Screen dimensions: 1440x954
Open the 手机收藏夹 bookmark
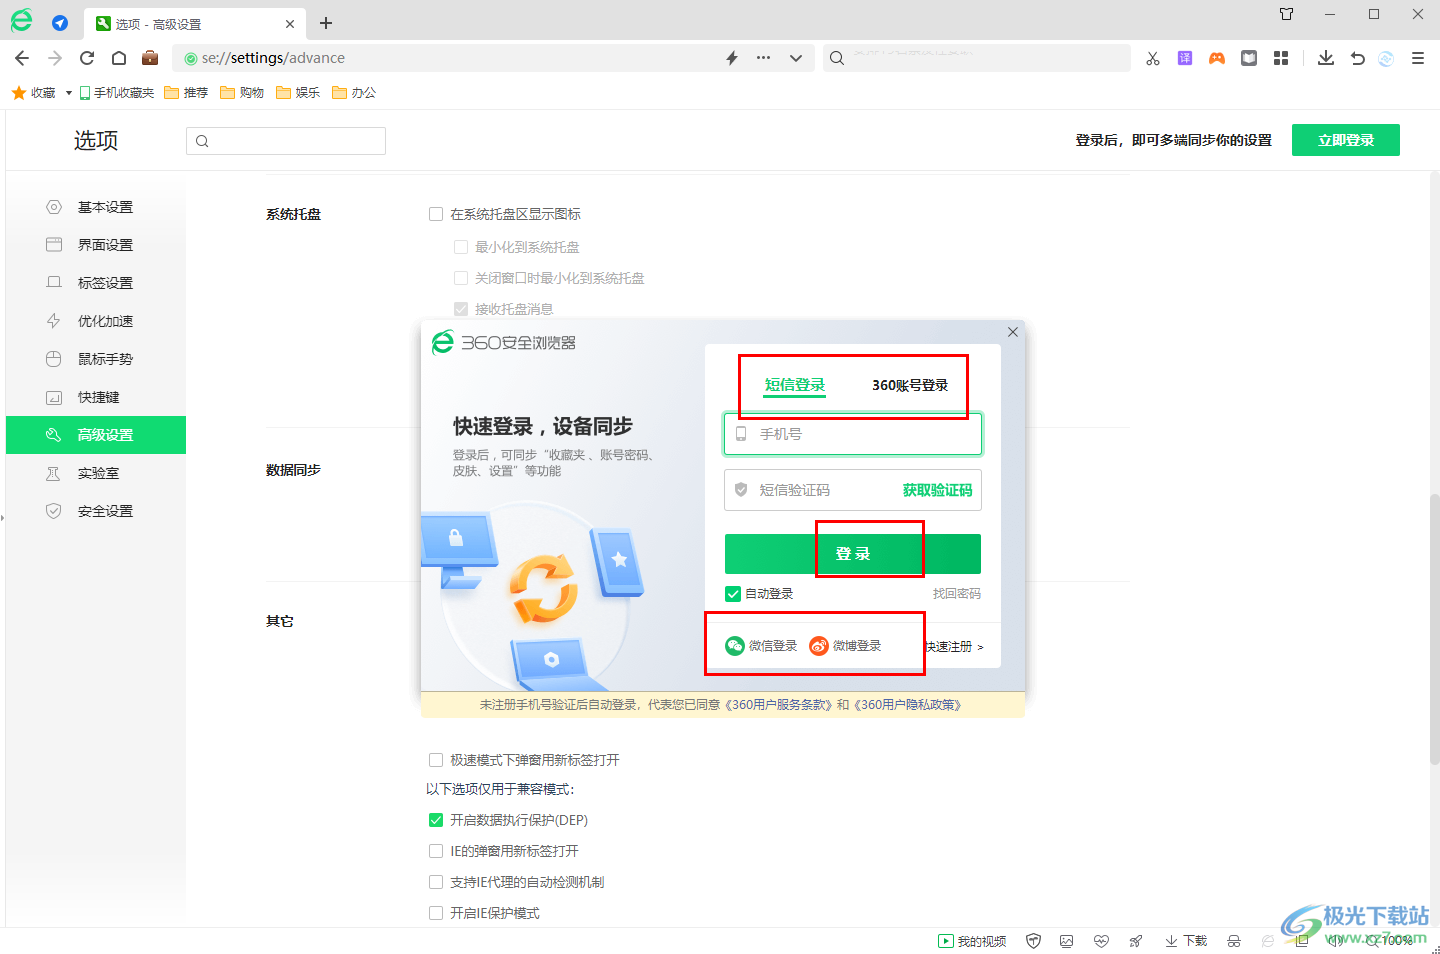117,93
